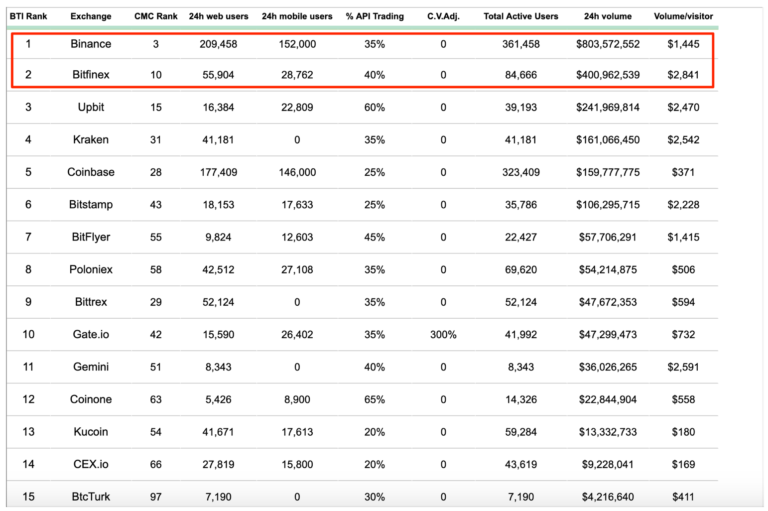
Task: Select the CEX.io exchange name
Action: (x=91, y=464)
